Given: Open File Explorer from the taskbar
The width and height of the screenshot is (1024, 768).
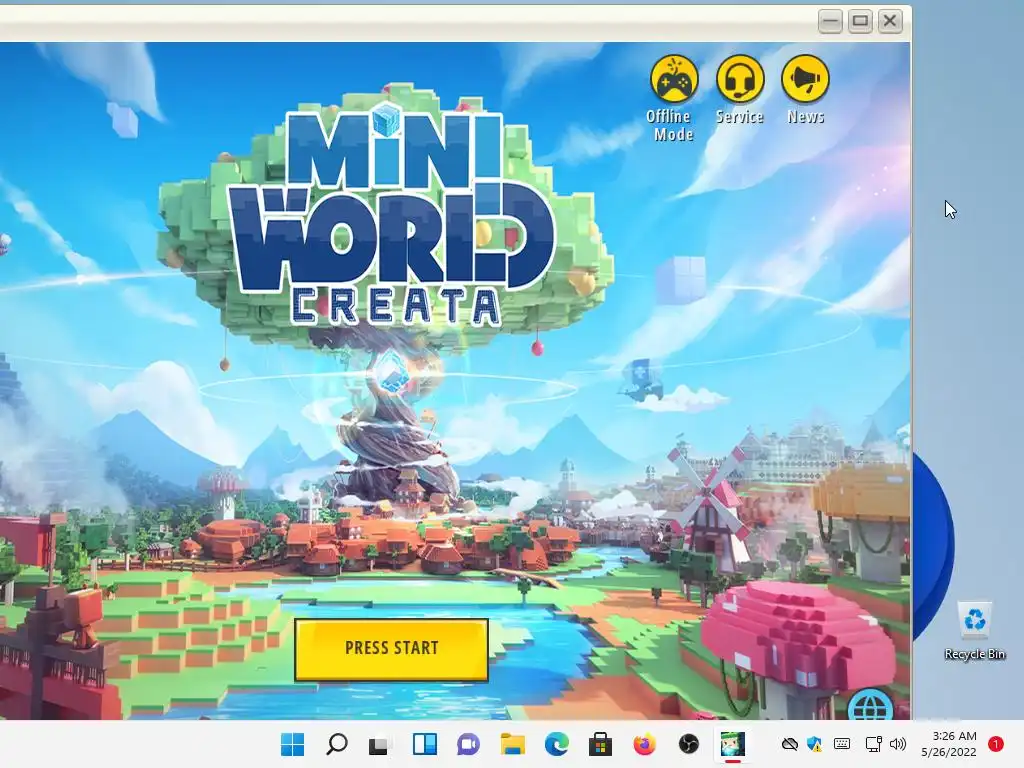Looking at the screenshot, I should (513, 744).
